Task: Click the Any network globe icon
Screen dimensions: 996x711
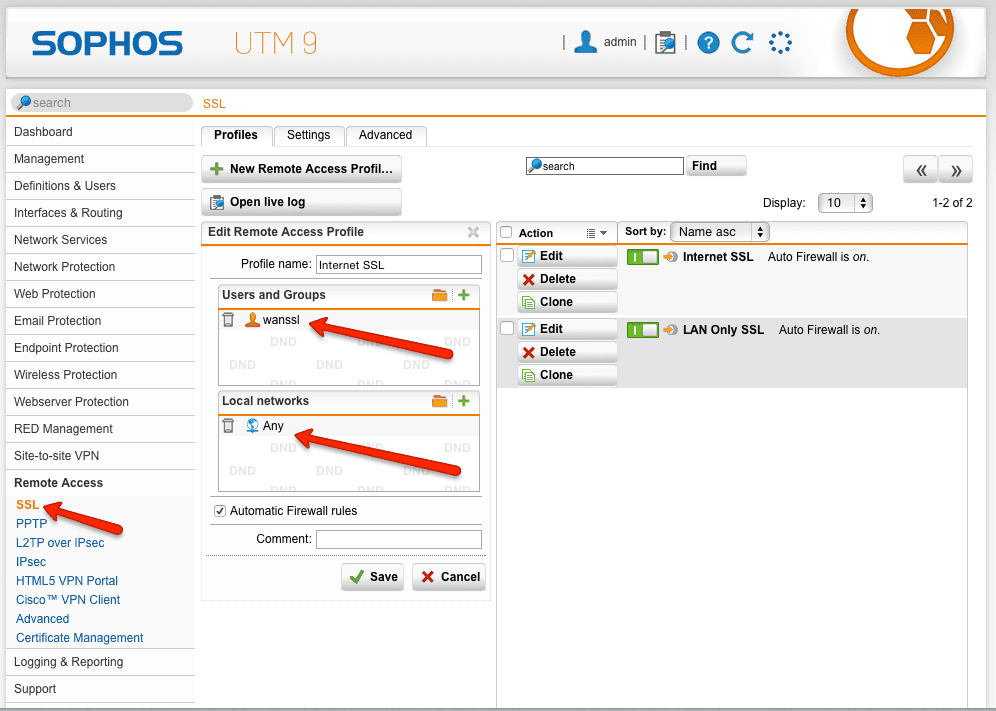Action: [x=252, y=426]
